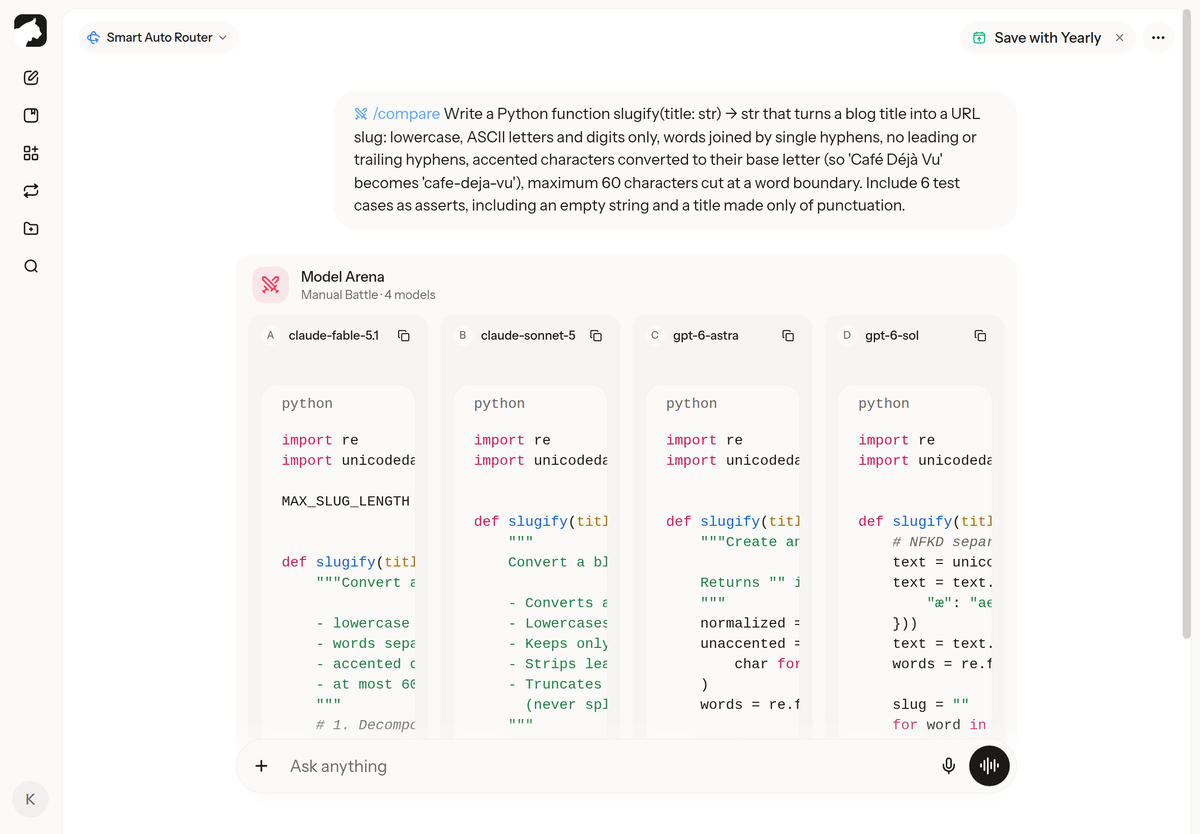This screenshot has height=834, width=1200.
Task: Click the python label in claude-fable-5.1's code block
Action: (307, 404)
